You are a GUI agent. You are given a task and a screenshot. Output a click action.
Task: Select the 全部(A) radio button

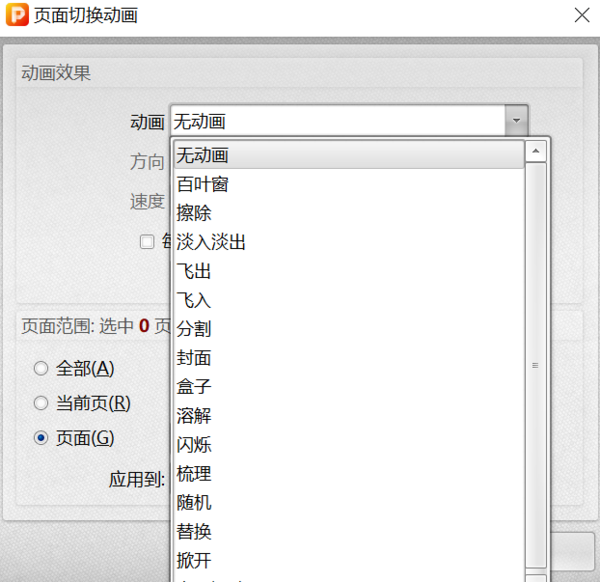41,368
